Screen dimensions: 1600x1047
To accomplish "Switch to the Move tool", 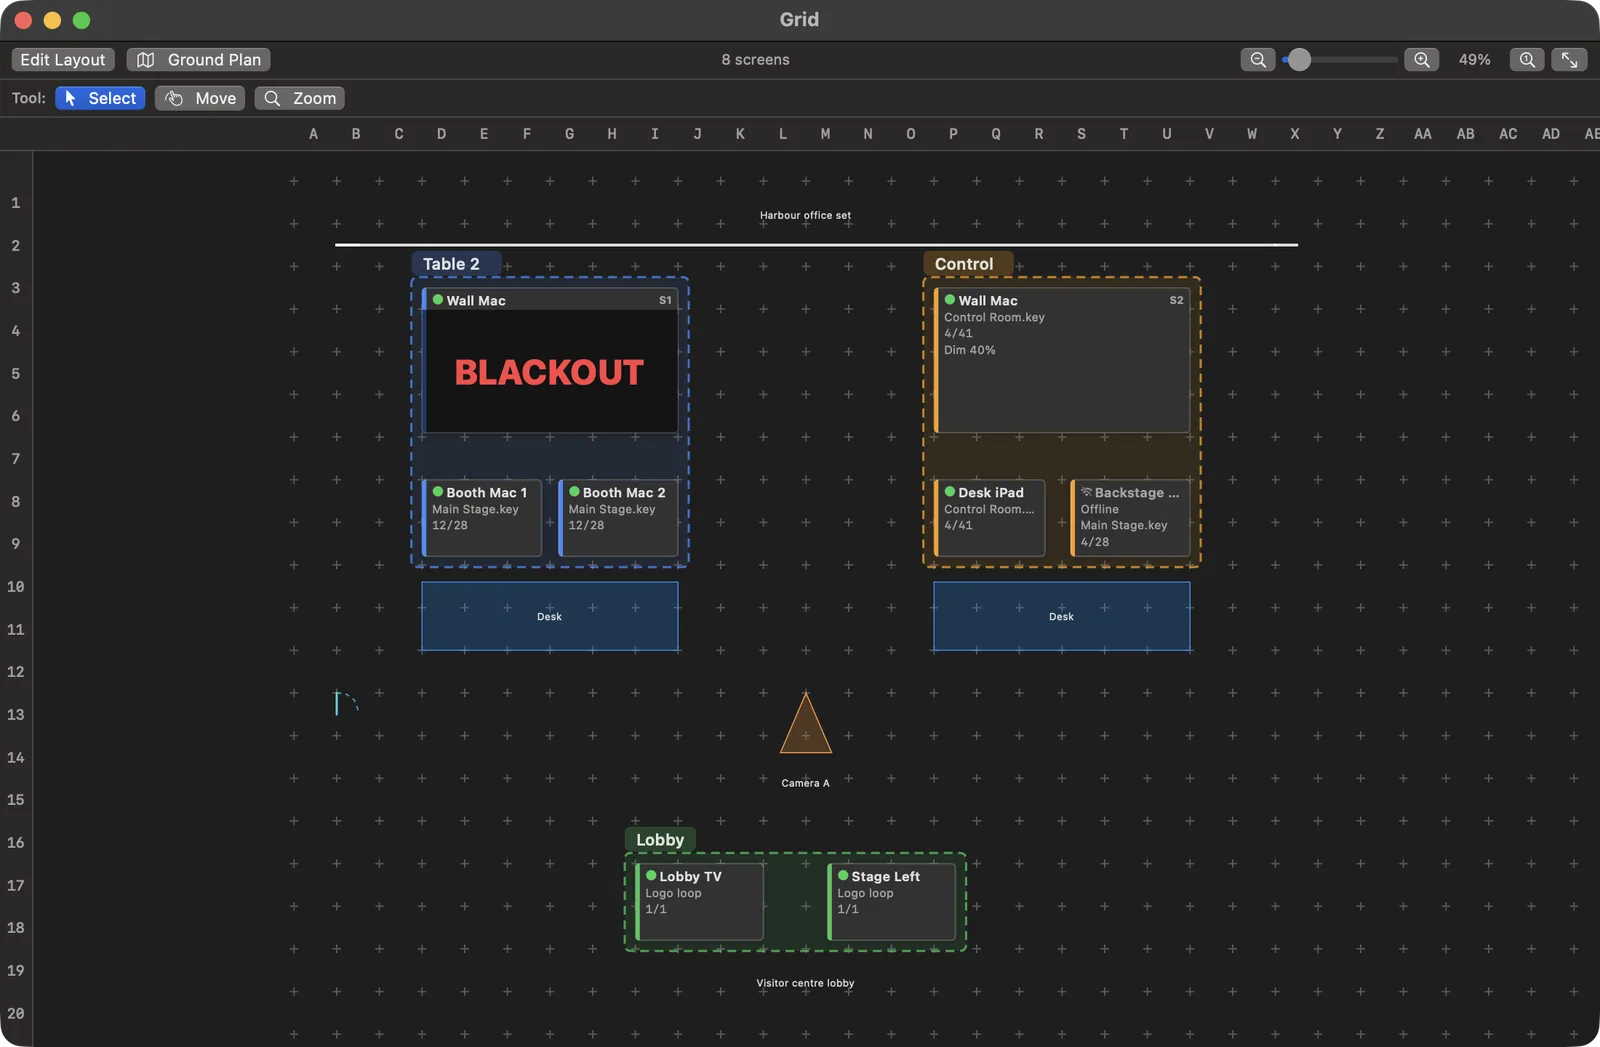I will pyautogui.click(x=200, y=98).
